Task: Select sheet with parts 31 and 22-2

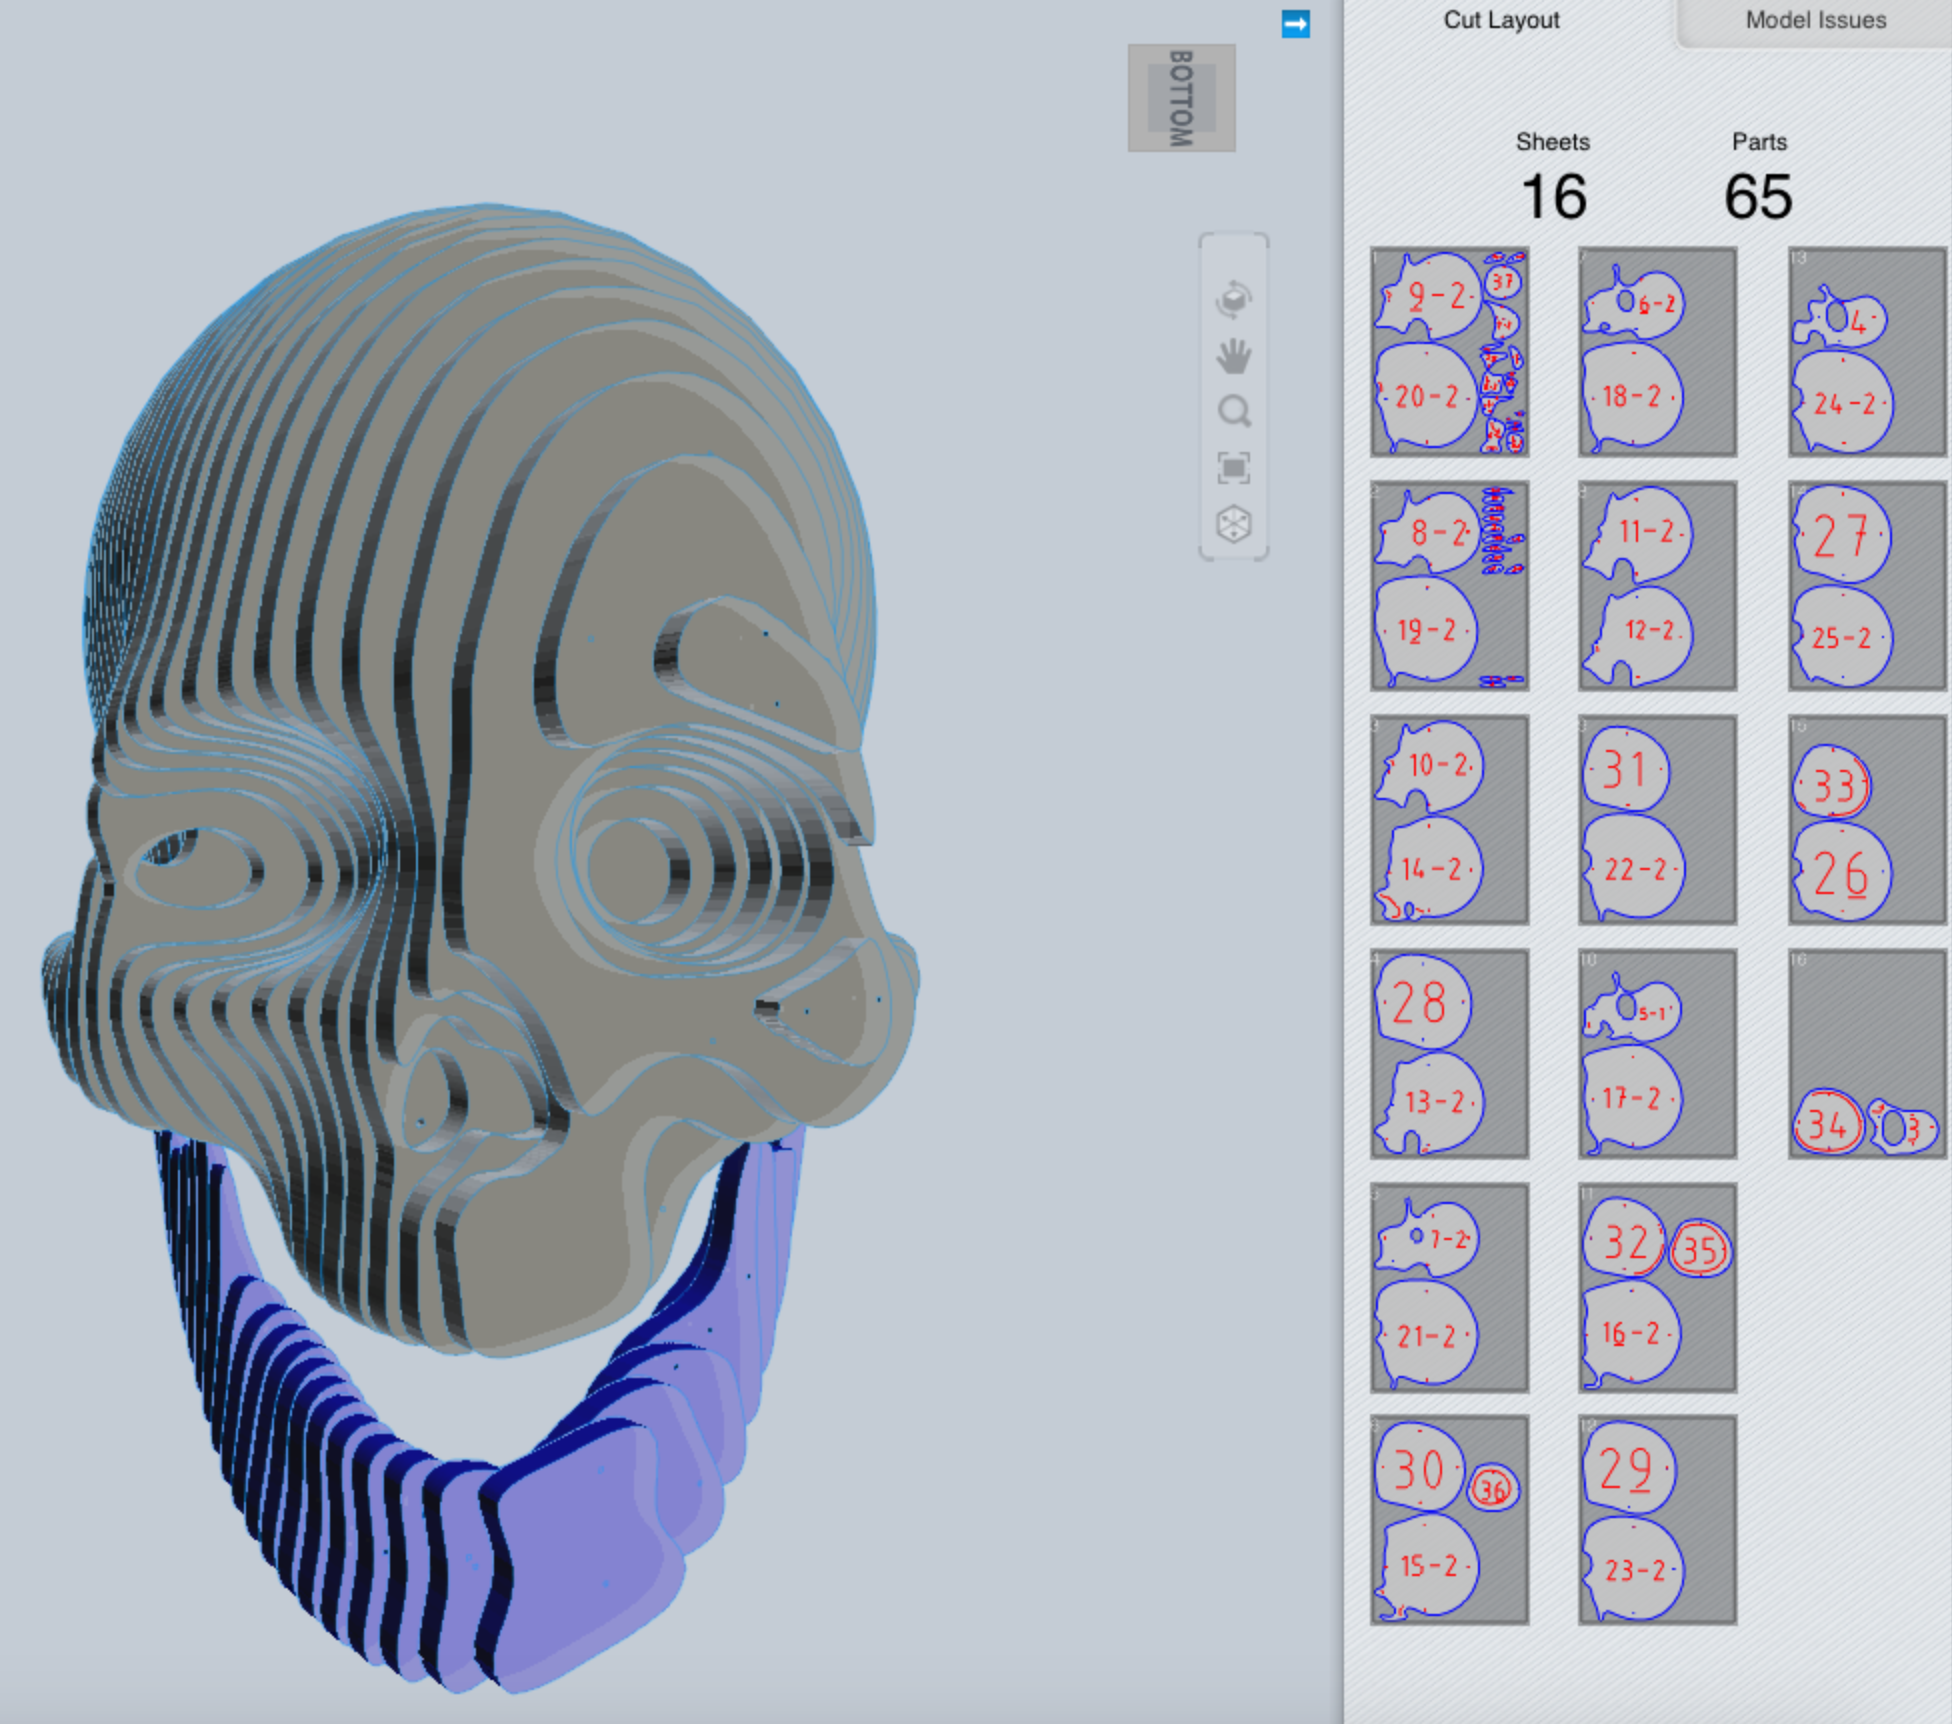Action: [x=1657, y=819]
